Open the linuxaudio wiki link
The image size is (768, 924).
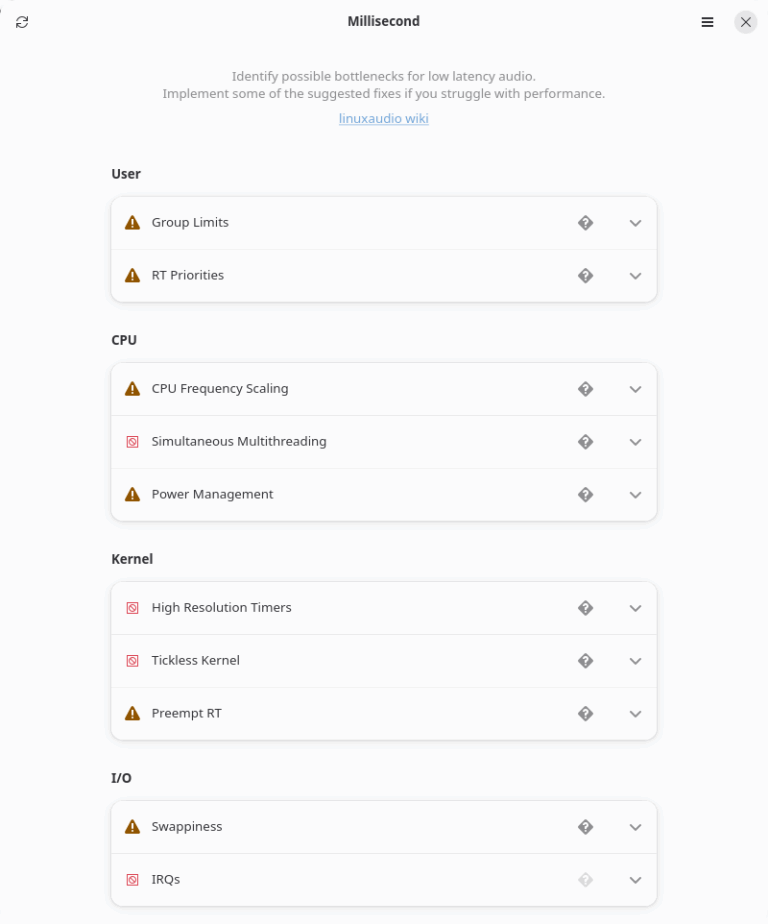tap(384, 118)
